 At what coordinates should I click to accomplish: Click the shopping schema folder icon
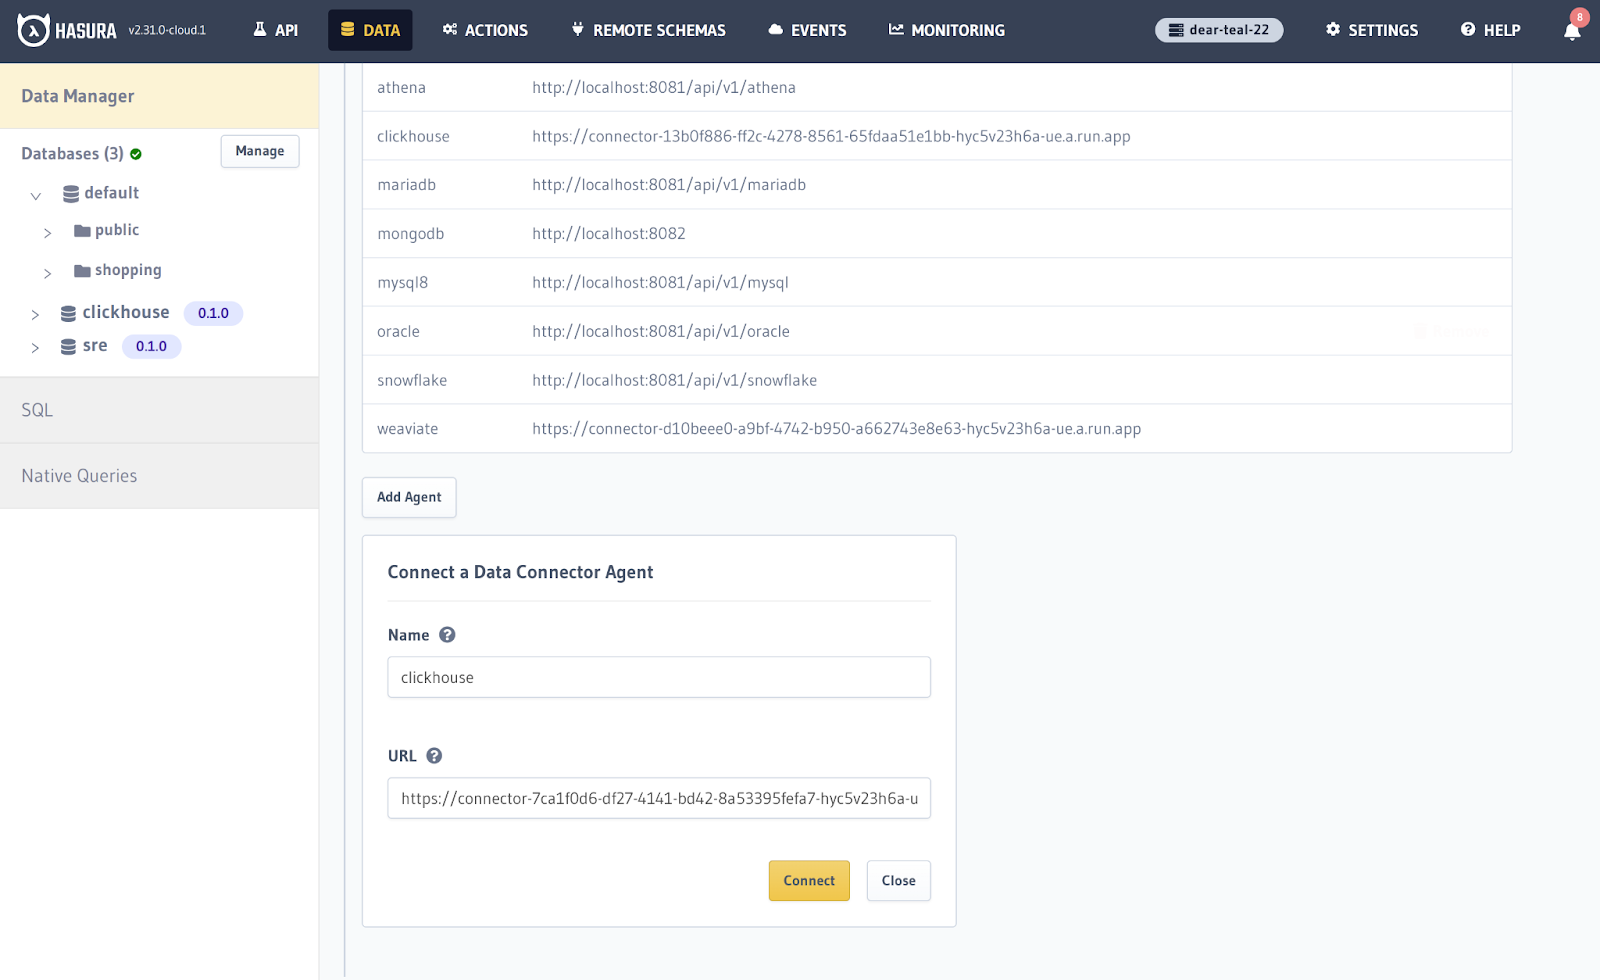82,271
